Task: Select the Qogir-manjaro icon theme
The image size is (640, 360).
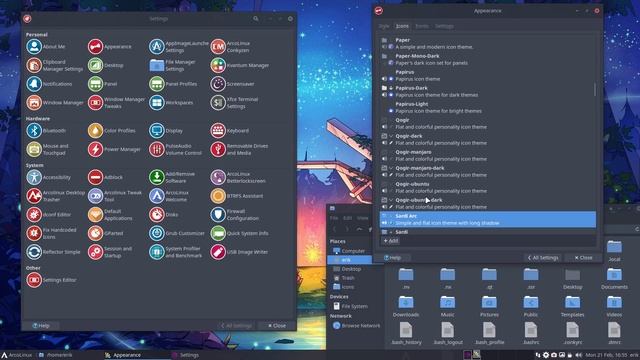Action: click(488, 155)
